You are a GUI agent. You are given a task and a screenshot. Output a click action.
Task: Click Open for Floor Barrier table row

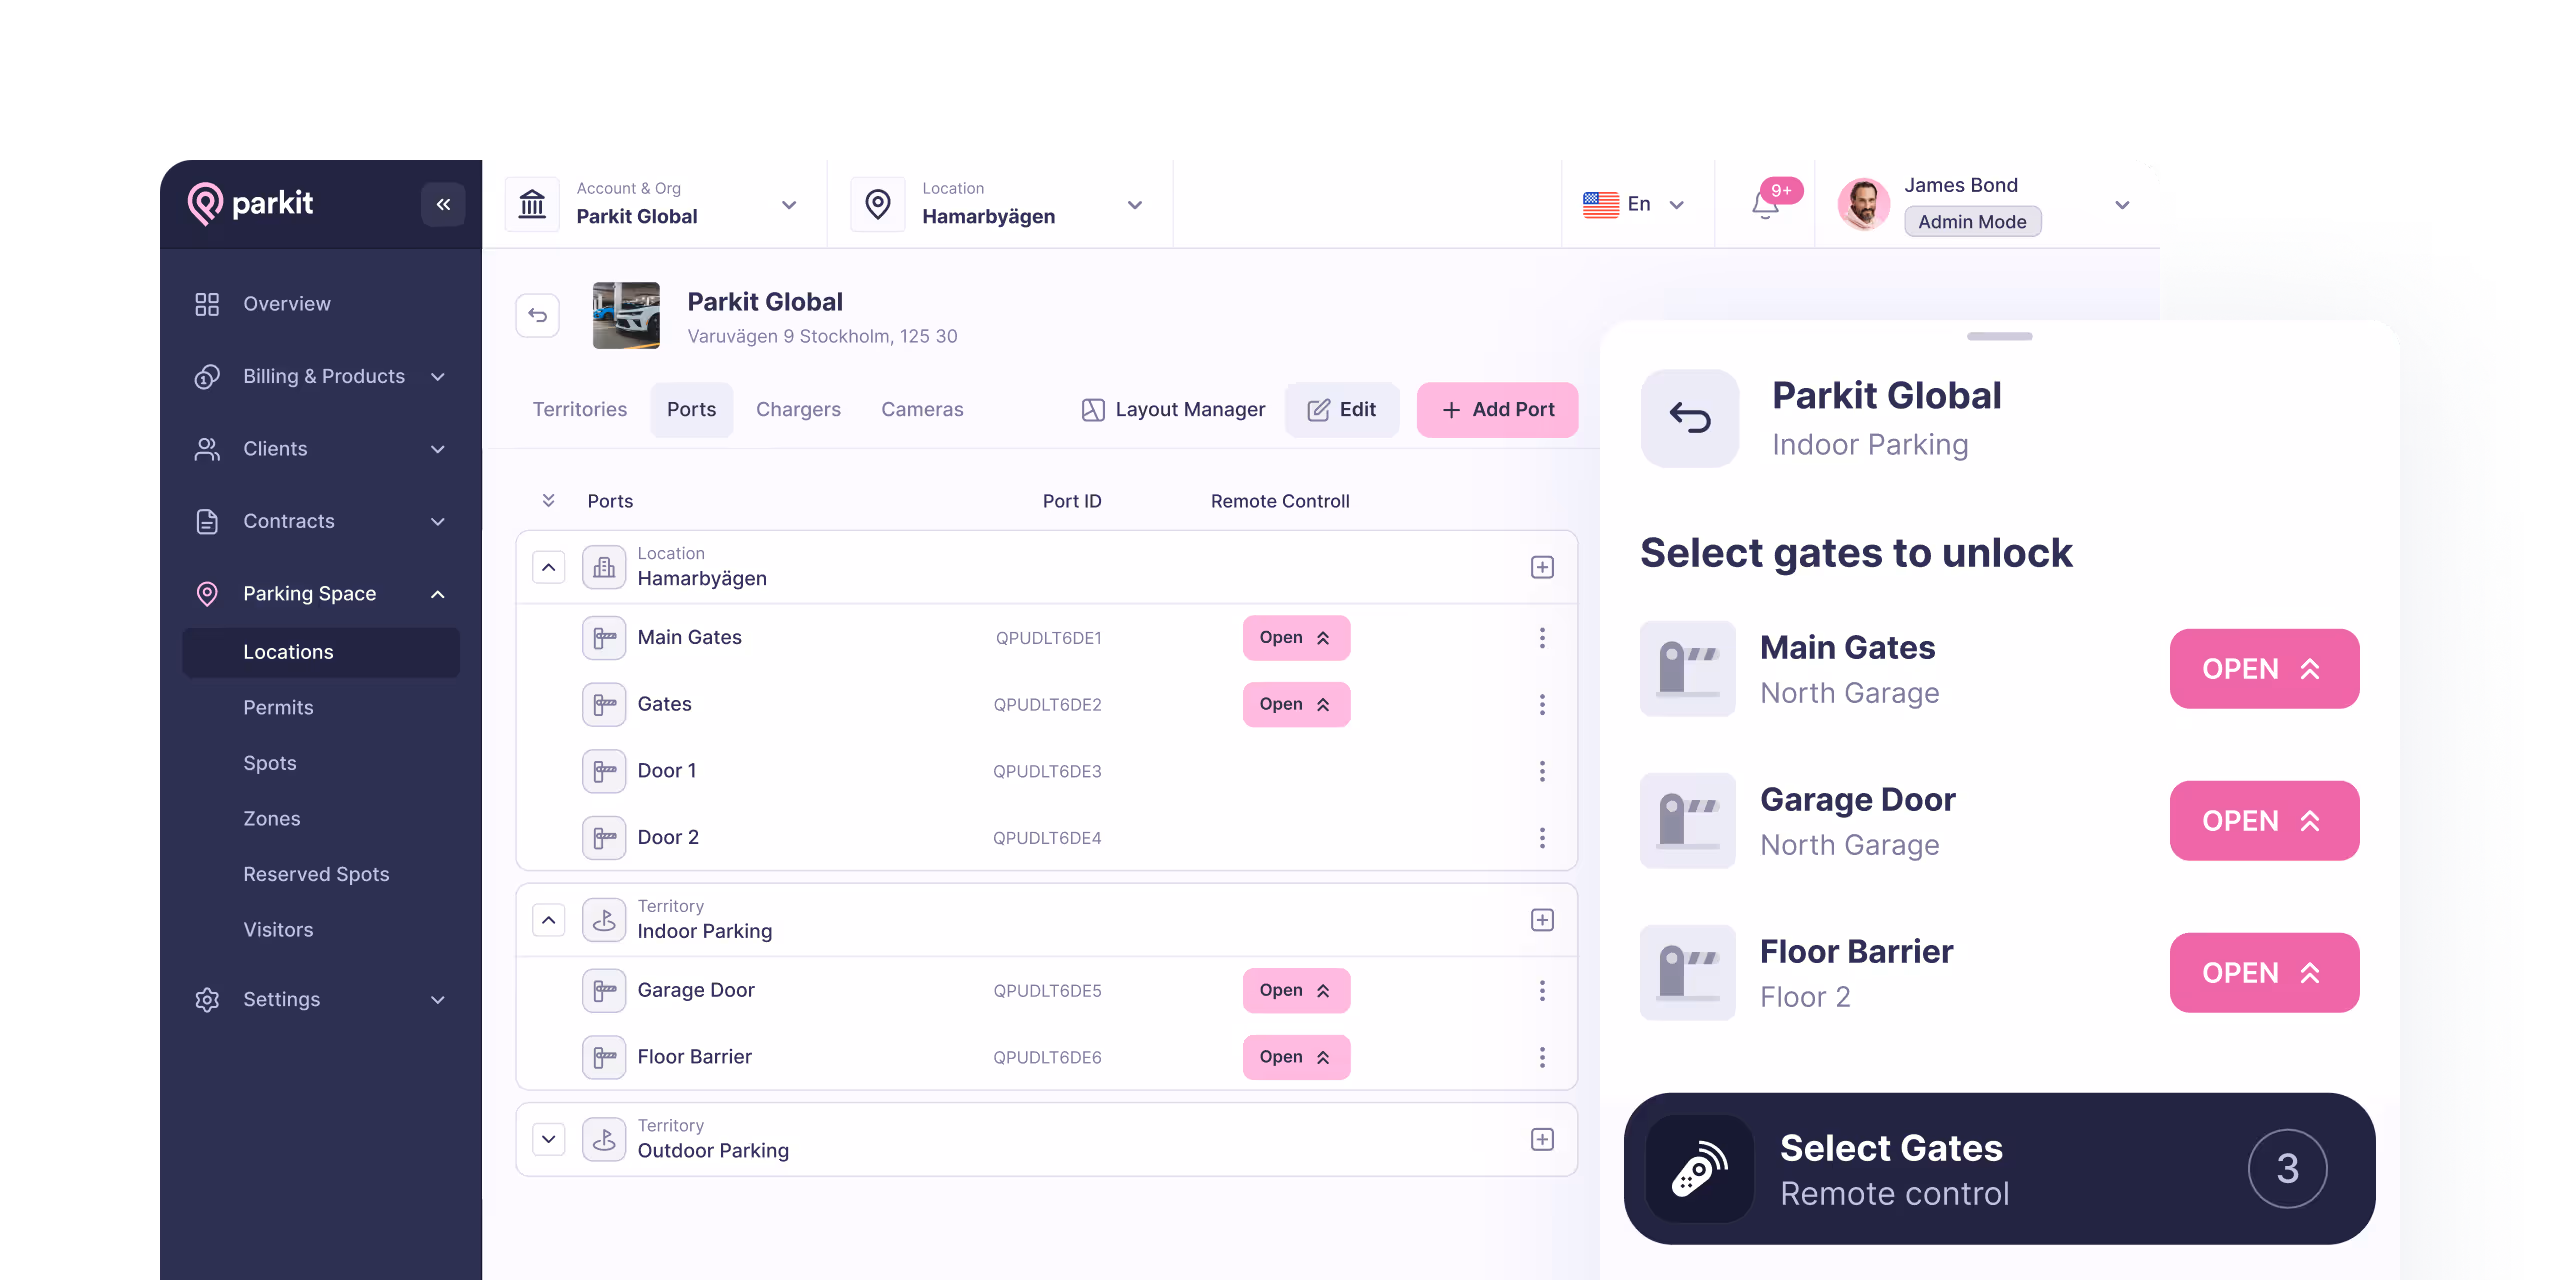[1296, 1057]
